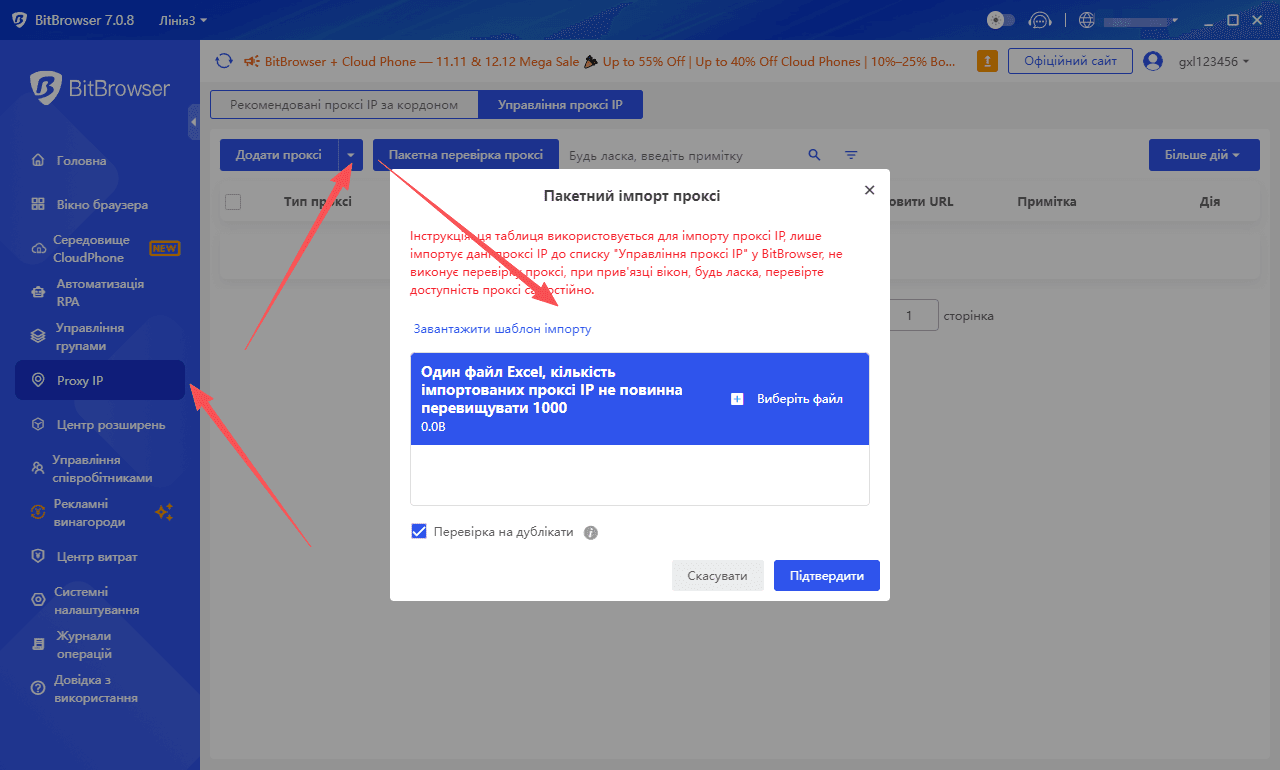Click the customer support headset icon
Screen dimensions: 1280x770
click(x=1040, y=20)
